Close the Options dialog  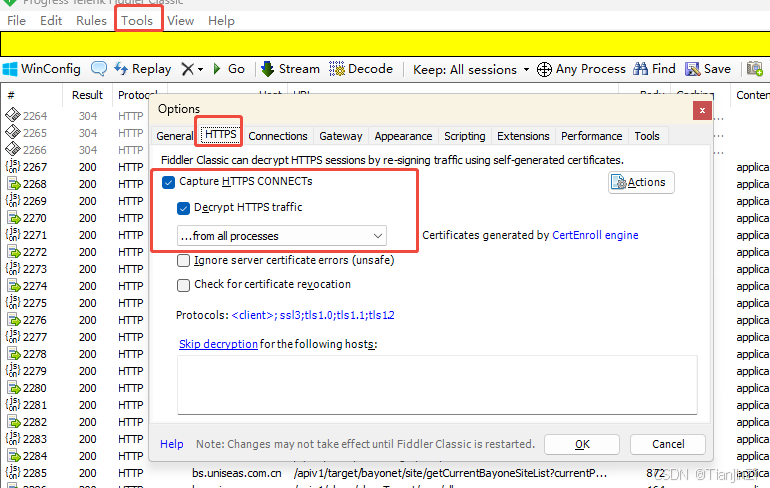(x=702, y=110)
